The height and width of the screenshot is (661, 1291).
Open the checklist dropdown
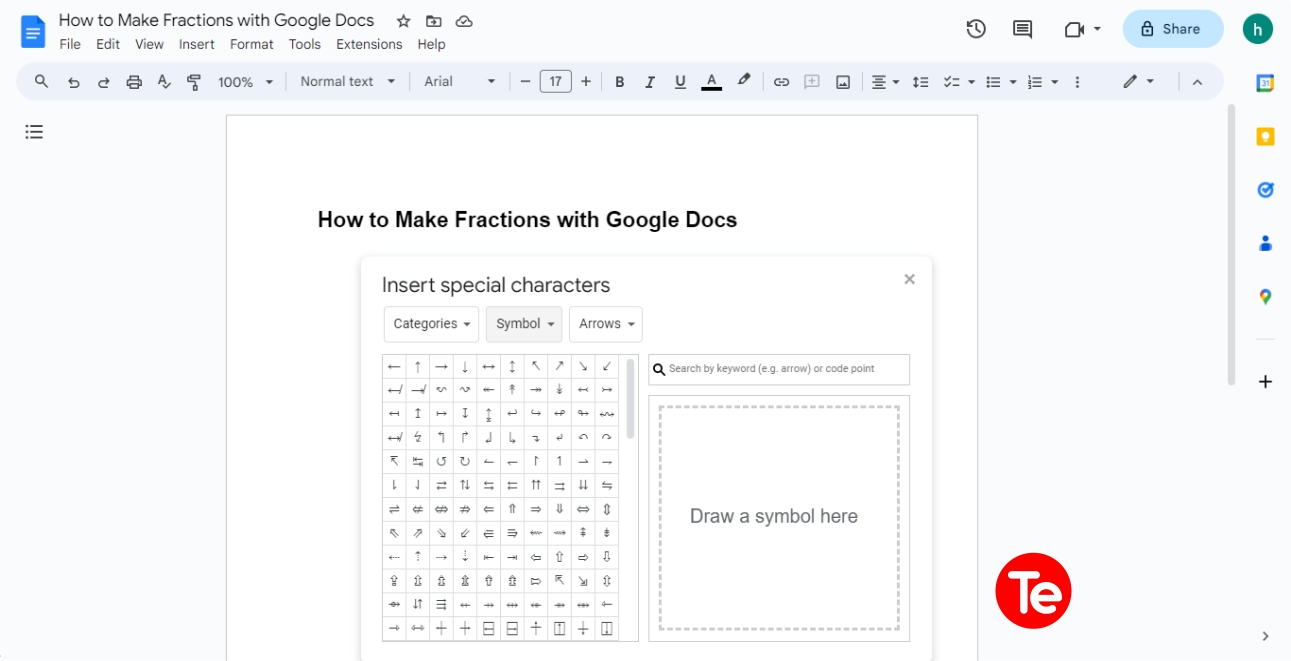(959, 82)
